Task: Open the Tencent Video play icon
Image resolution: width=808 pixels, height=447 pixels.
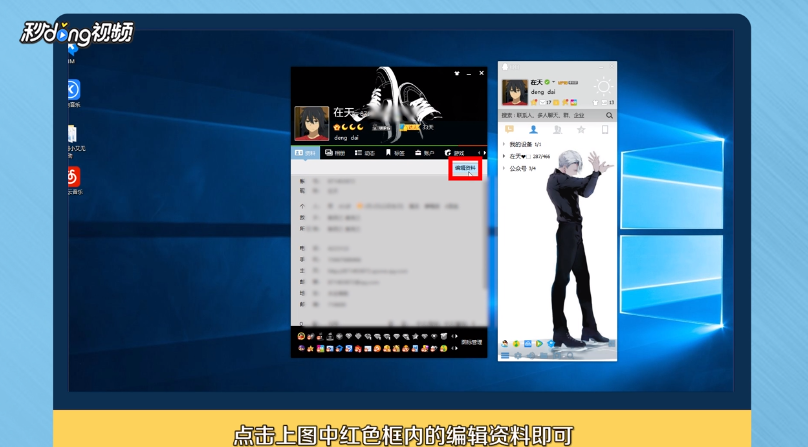Action: tap(539, 343)
